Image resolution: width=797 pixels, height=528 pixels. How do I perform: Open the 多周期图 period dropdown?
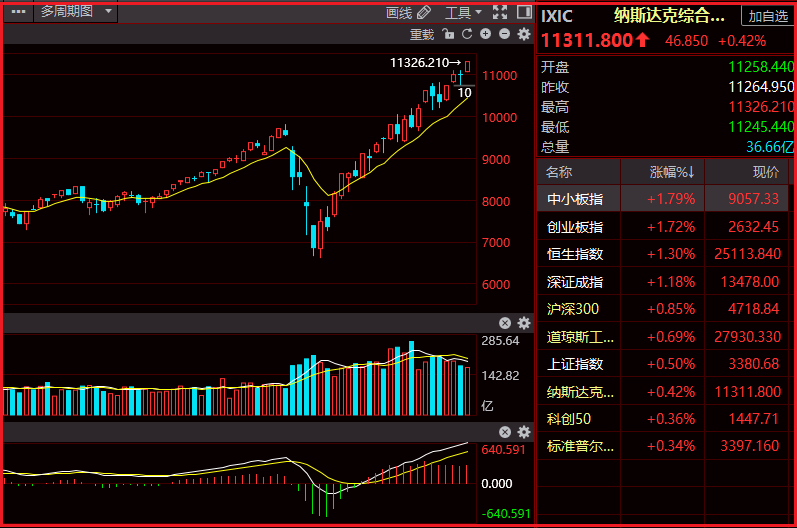(76, 12)
